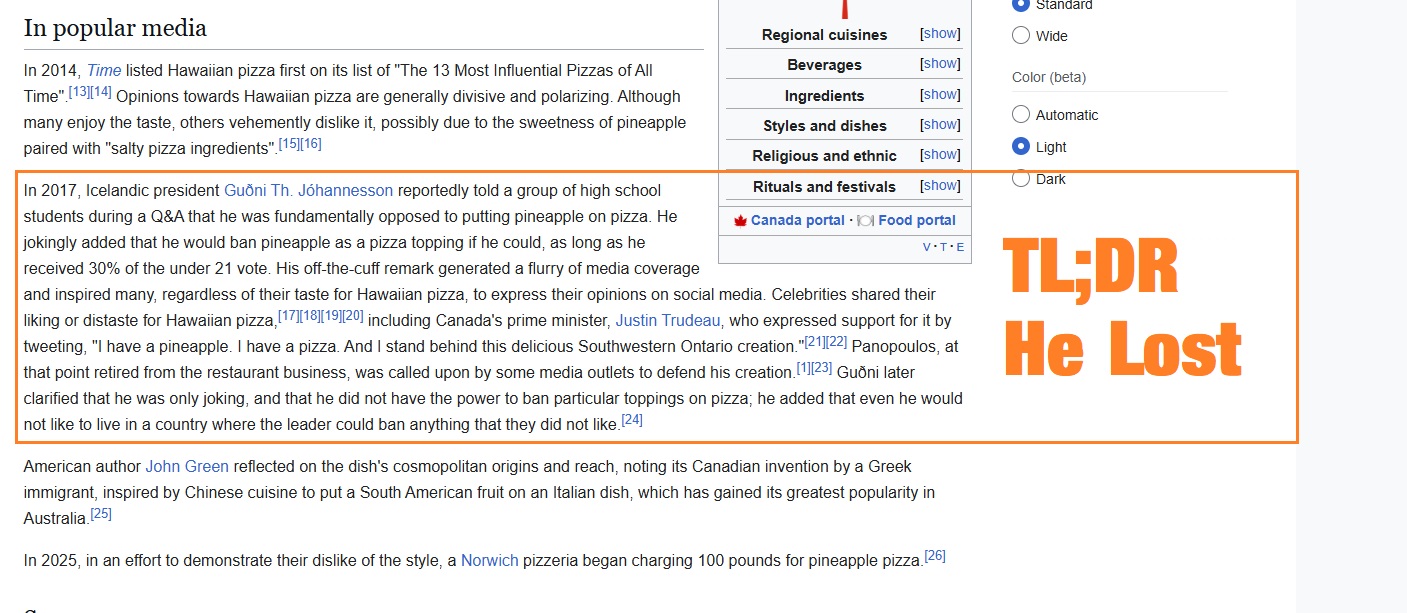
Task: Open citation reference 13
Action: point(79,92)
